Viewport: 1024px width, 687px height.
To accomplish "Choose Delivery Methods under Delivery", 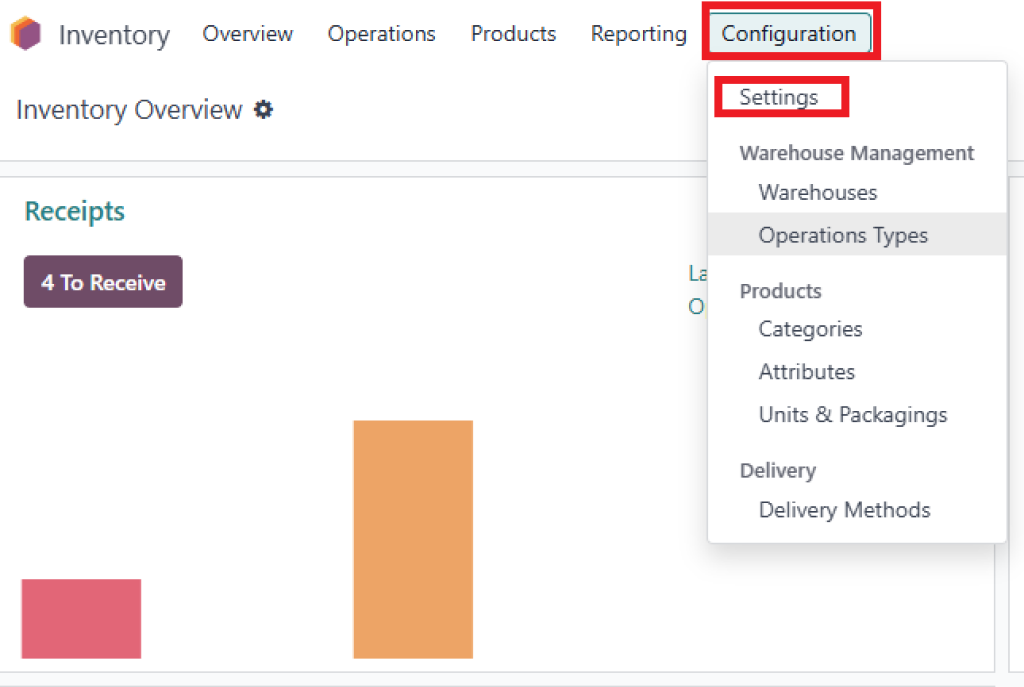I will click(x=844, y=510).
